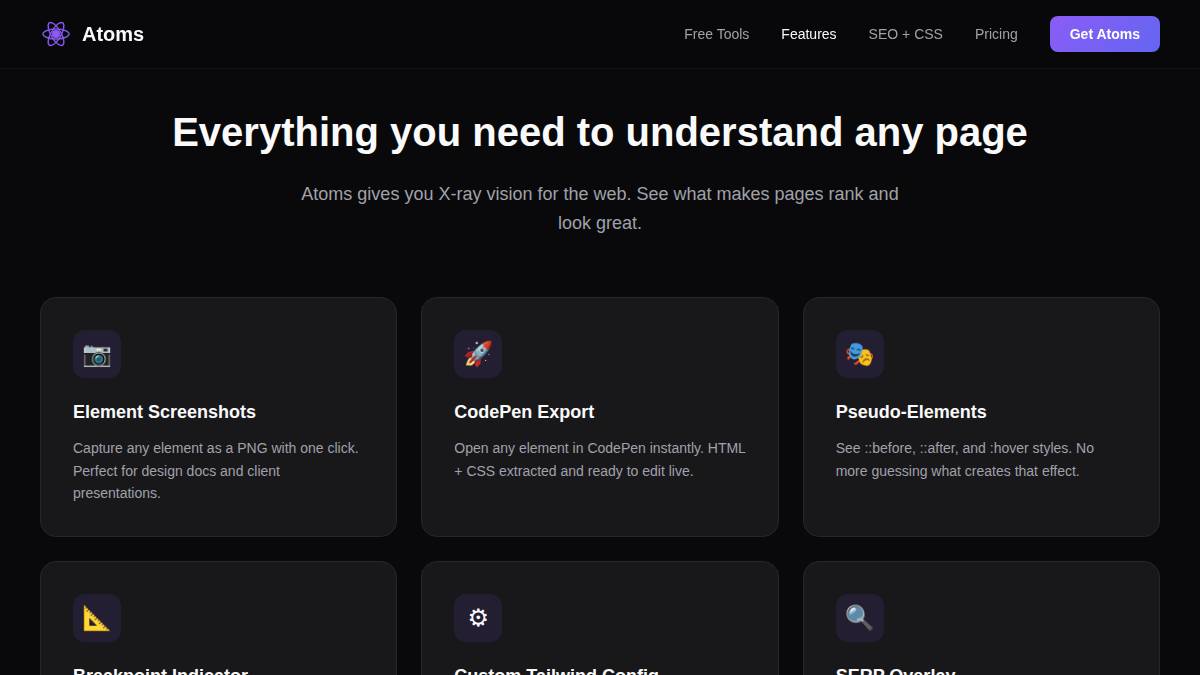Click the 'Everything you need' main headline
The image size is (1200, 675).
(599, 132)
